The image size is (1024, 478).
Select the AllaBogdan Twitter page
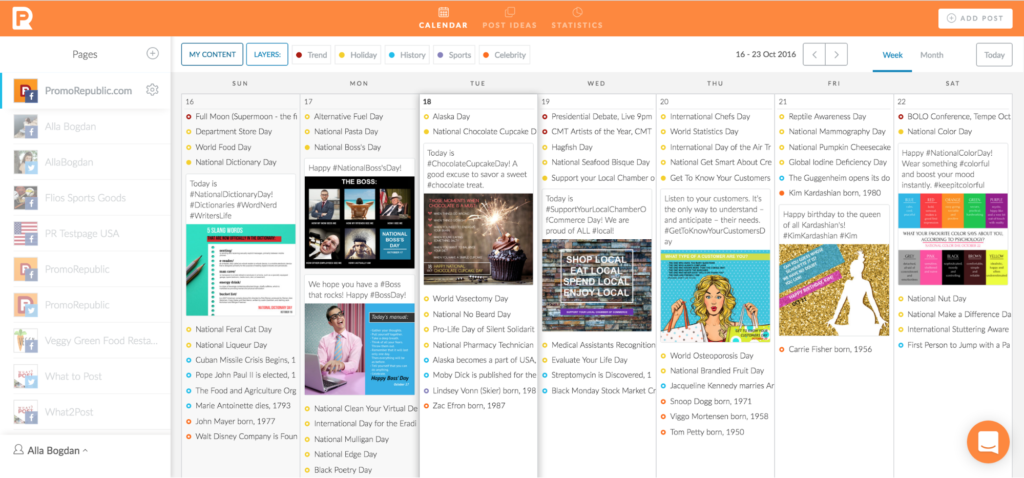[85, 162]
